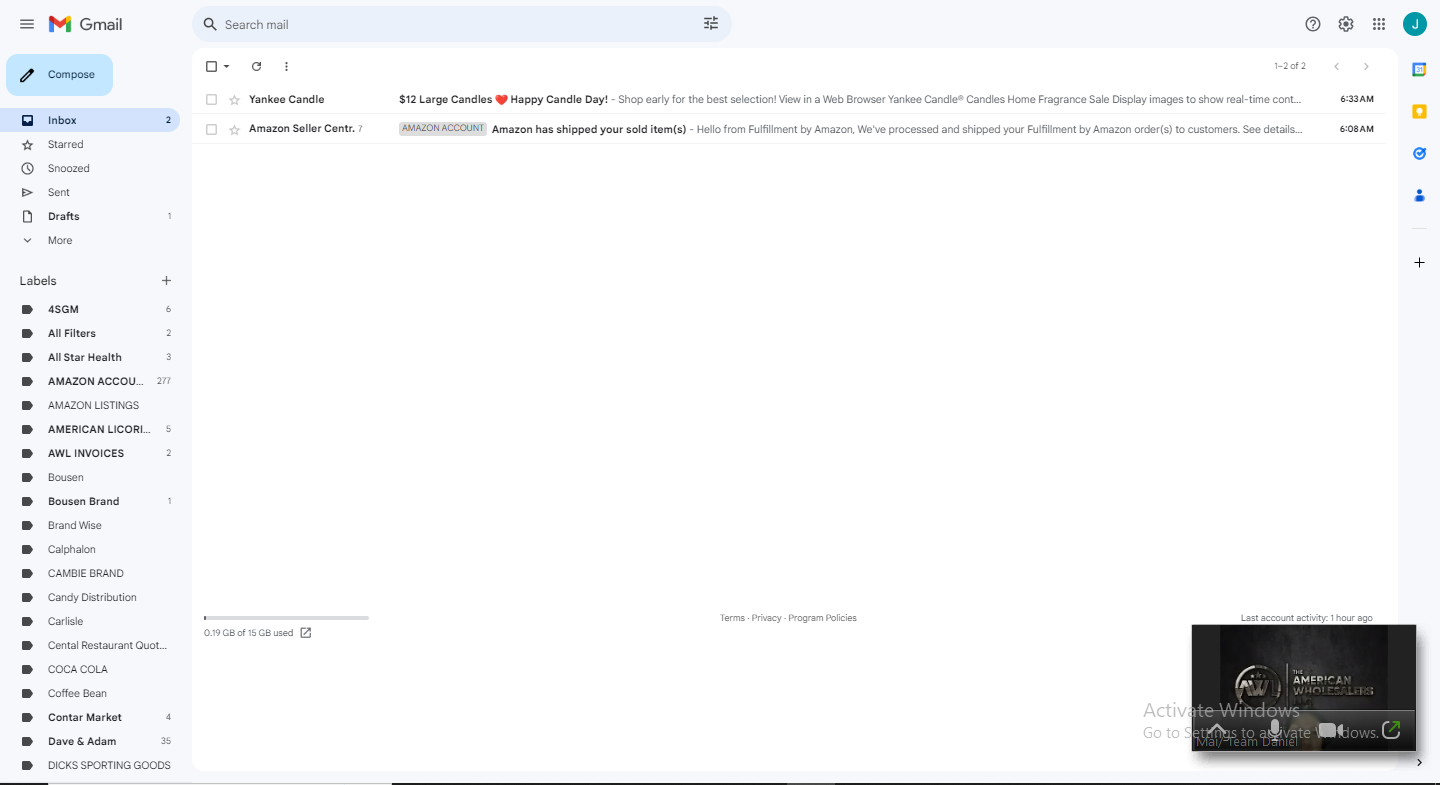Open the Carlisle label
Image resolution: width=1440 pixels, height=785 pixels.
tap(90, 621)
